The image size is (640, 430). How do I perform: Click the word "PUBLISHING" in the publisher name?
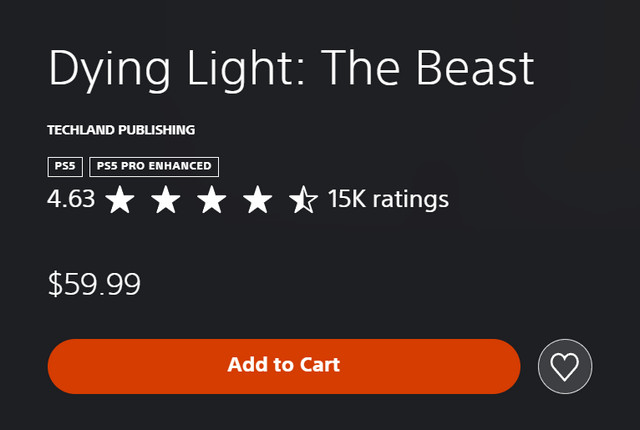click(x=158, y=130)
